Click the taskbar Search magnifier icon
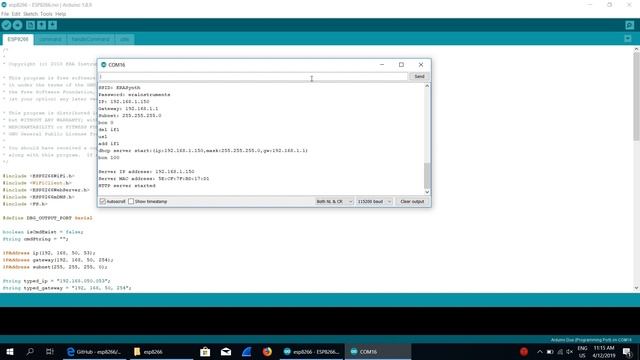 pos(30,352)
